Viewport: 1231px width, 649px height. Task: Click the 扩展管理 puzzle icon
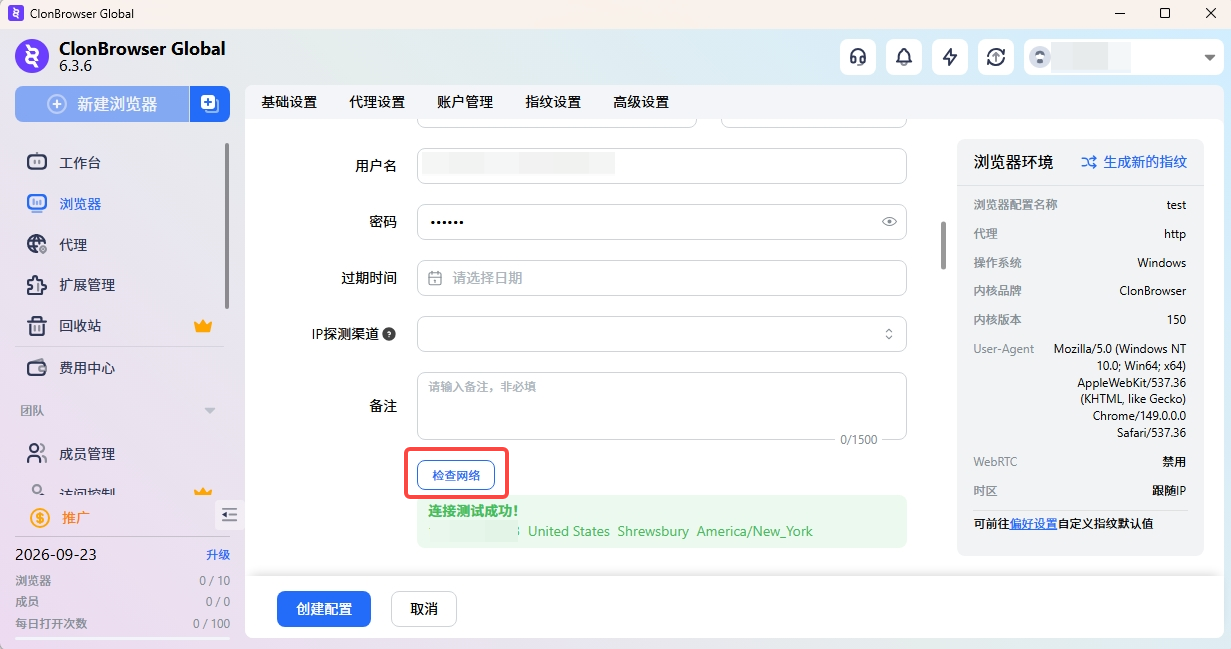(x=37, y=285)
